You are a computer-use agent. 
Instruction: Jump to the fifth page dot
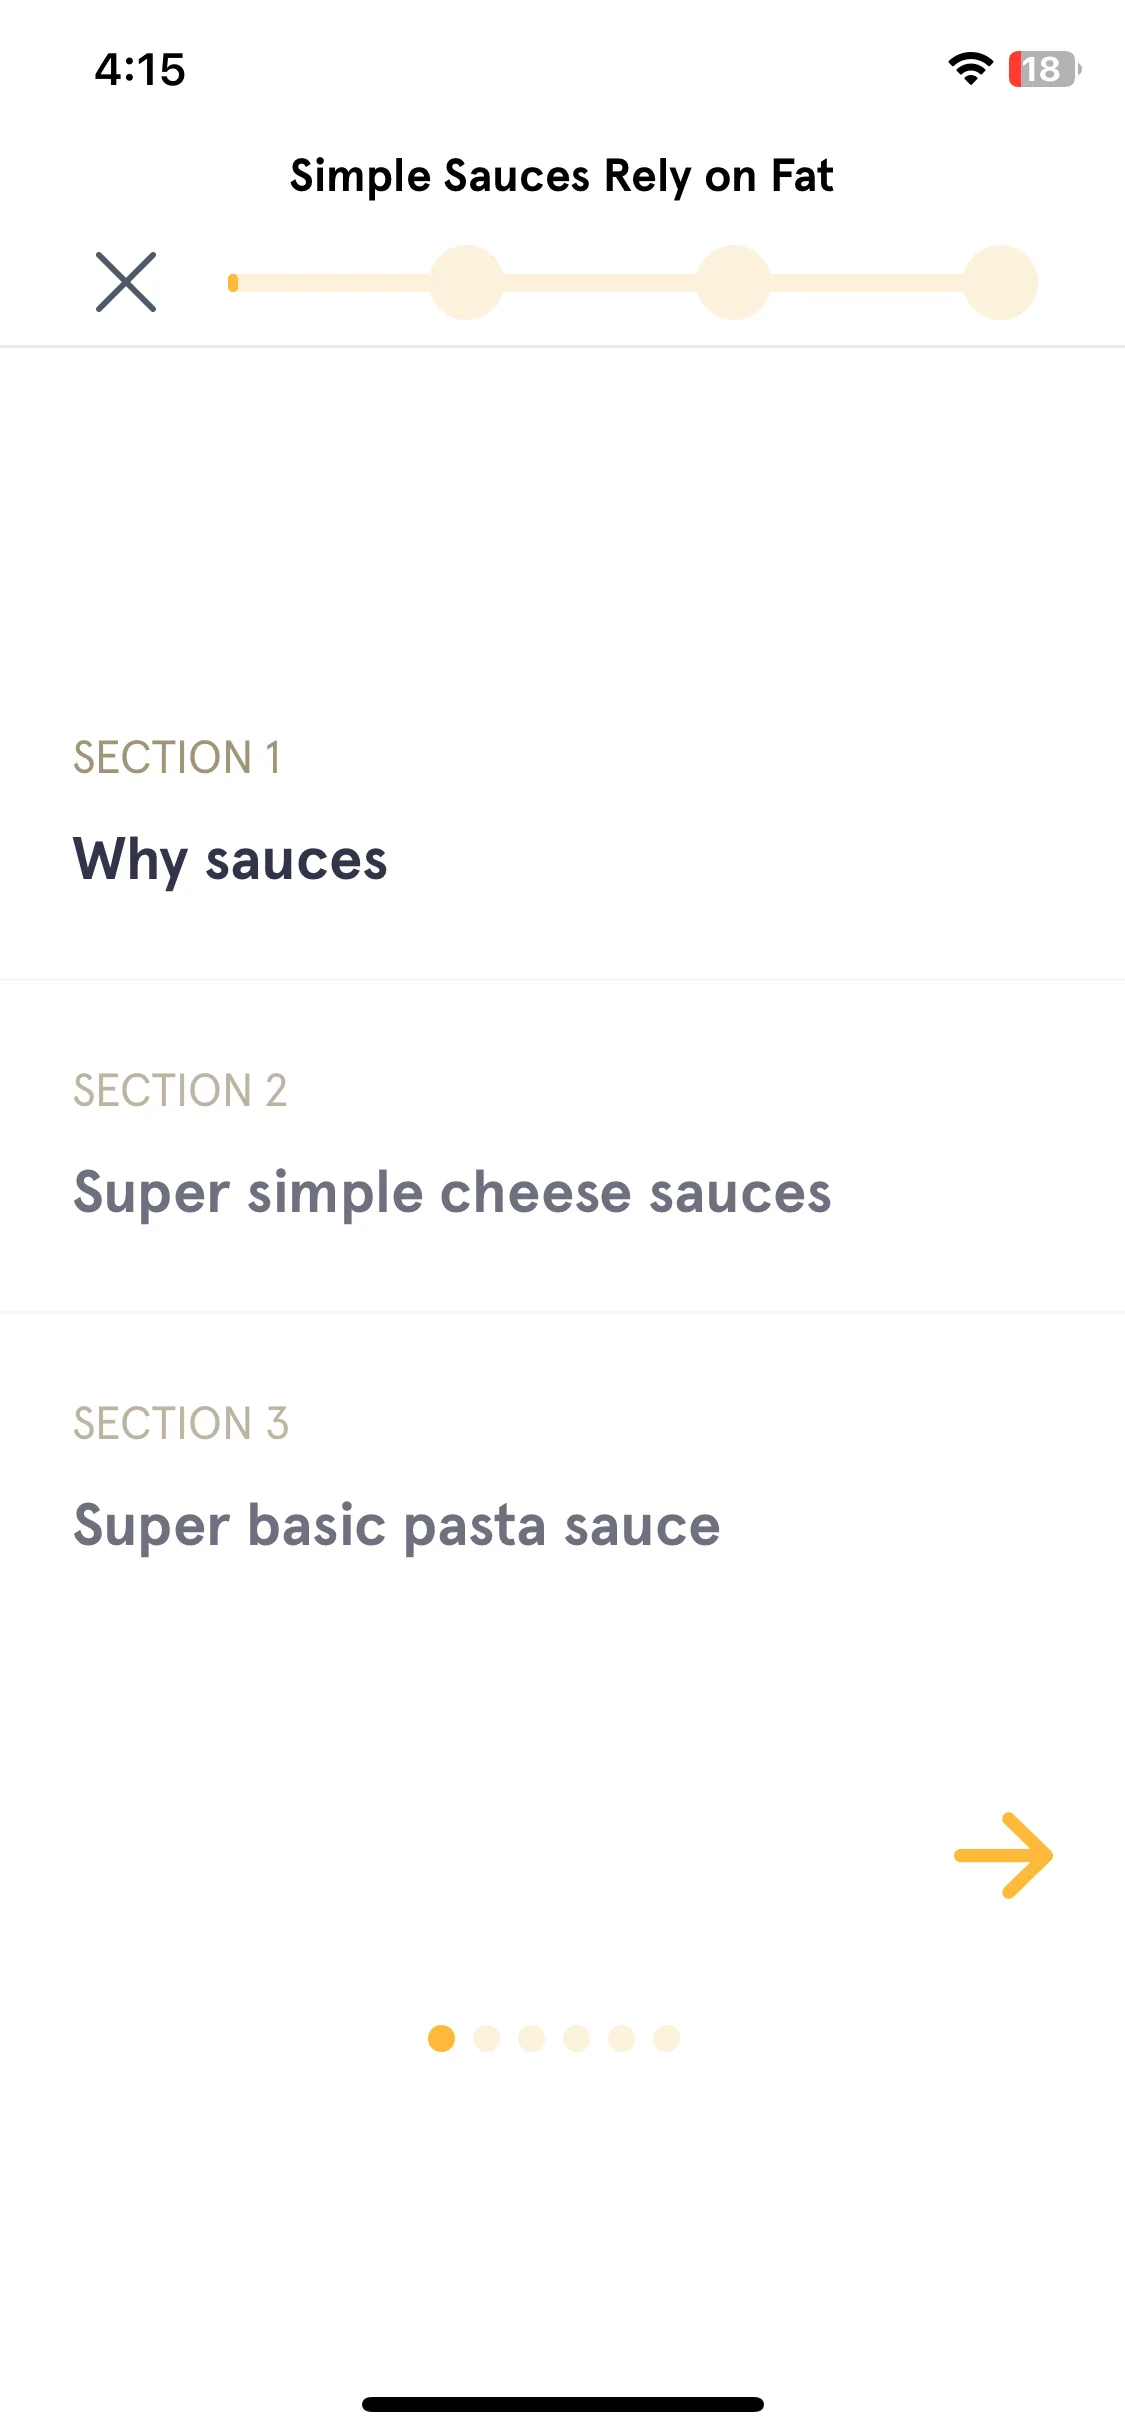pyautogui.click(x=622, y=2038)
